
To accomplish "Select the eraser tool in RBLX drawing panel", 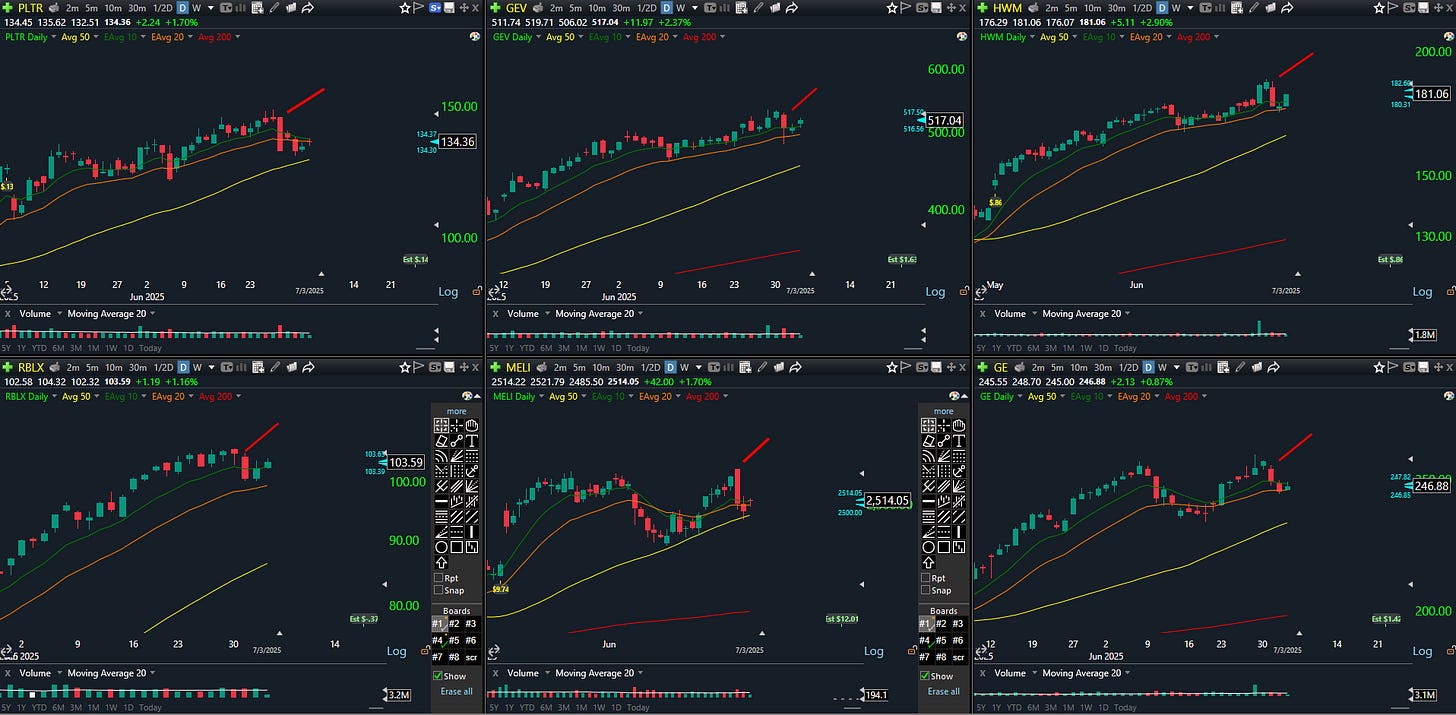I will pyautogui.click(x=441, y=441).
